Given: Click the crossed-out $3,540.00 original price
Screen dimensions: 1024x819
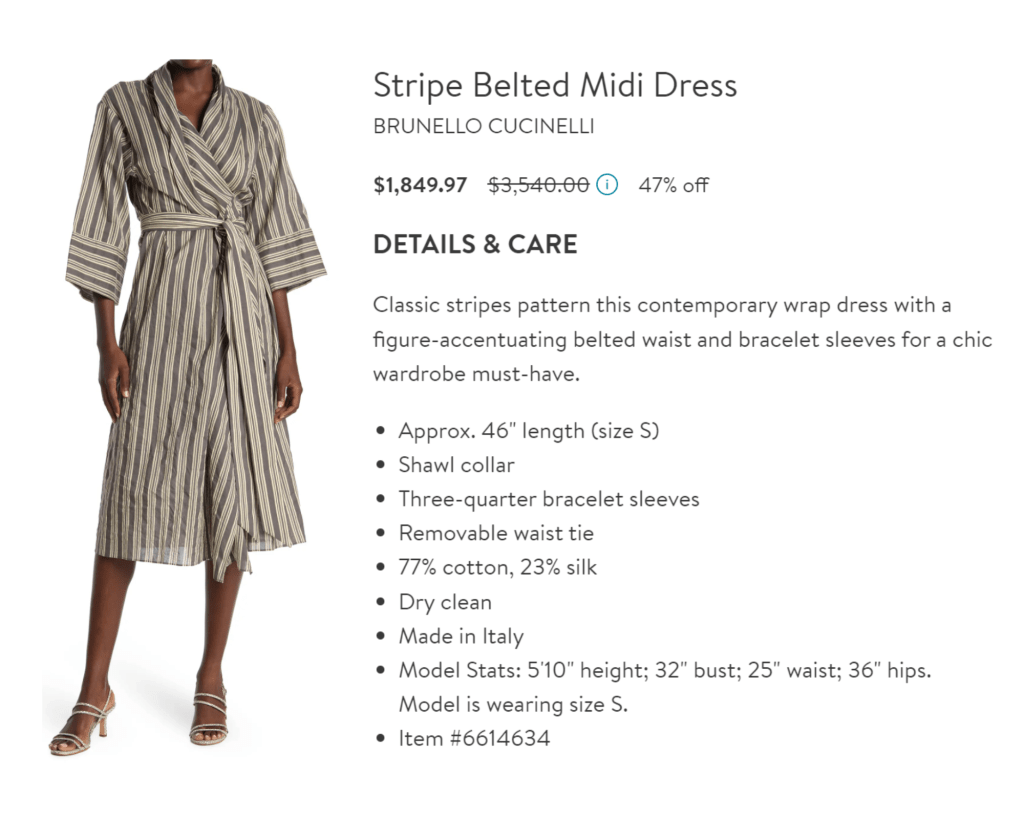Looking at the screenshot, I should (538, 185).
